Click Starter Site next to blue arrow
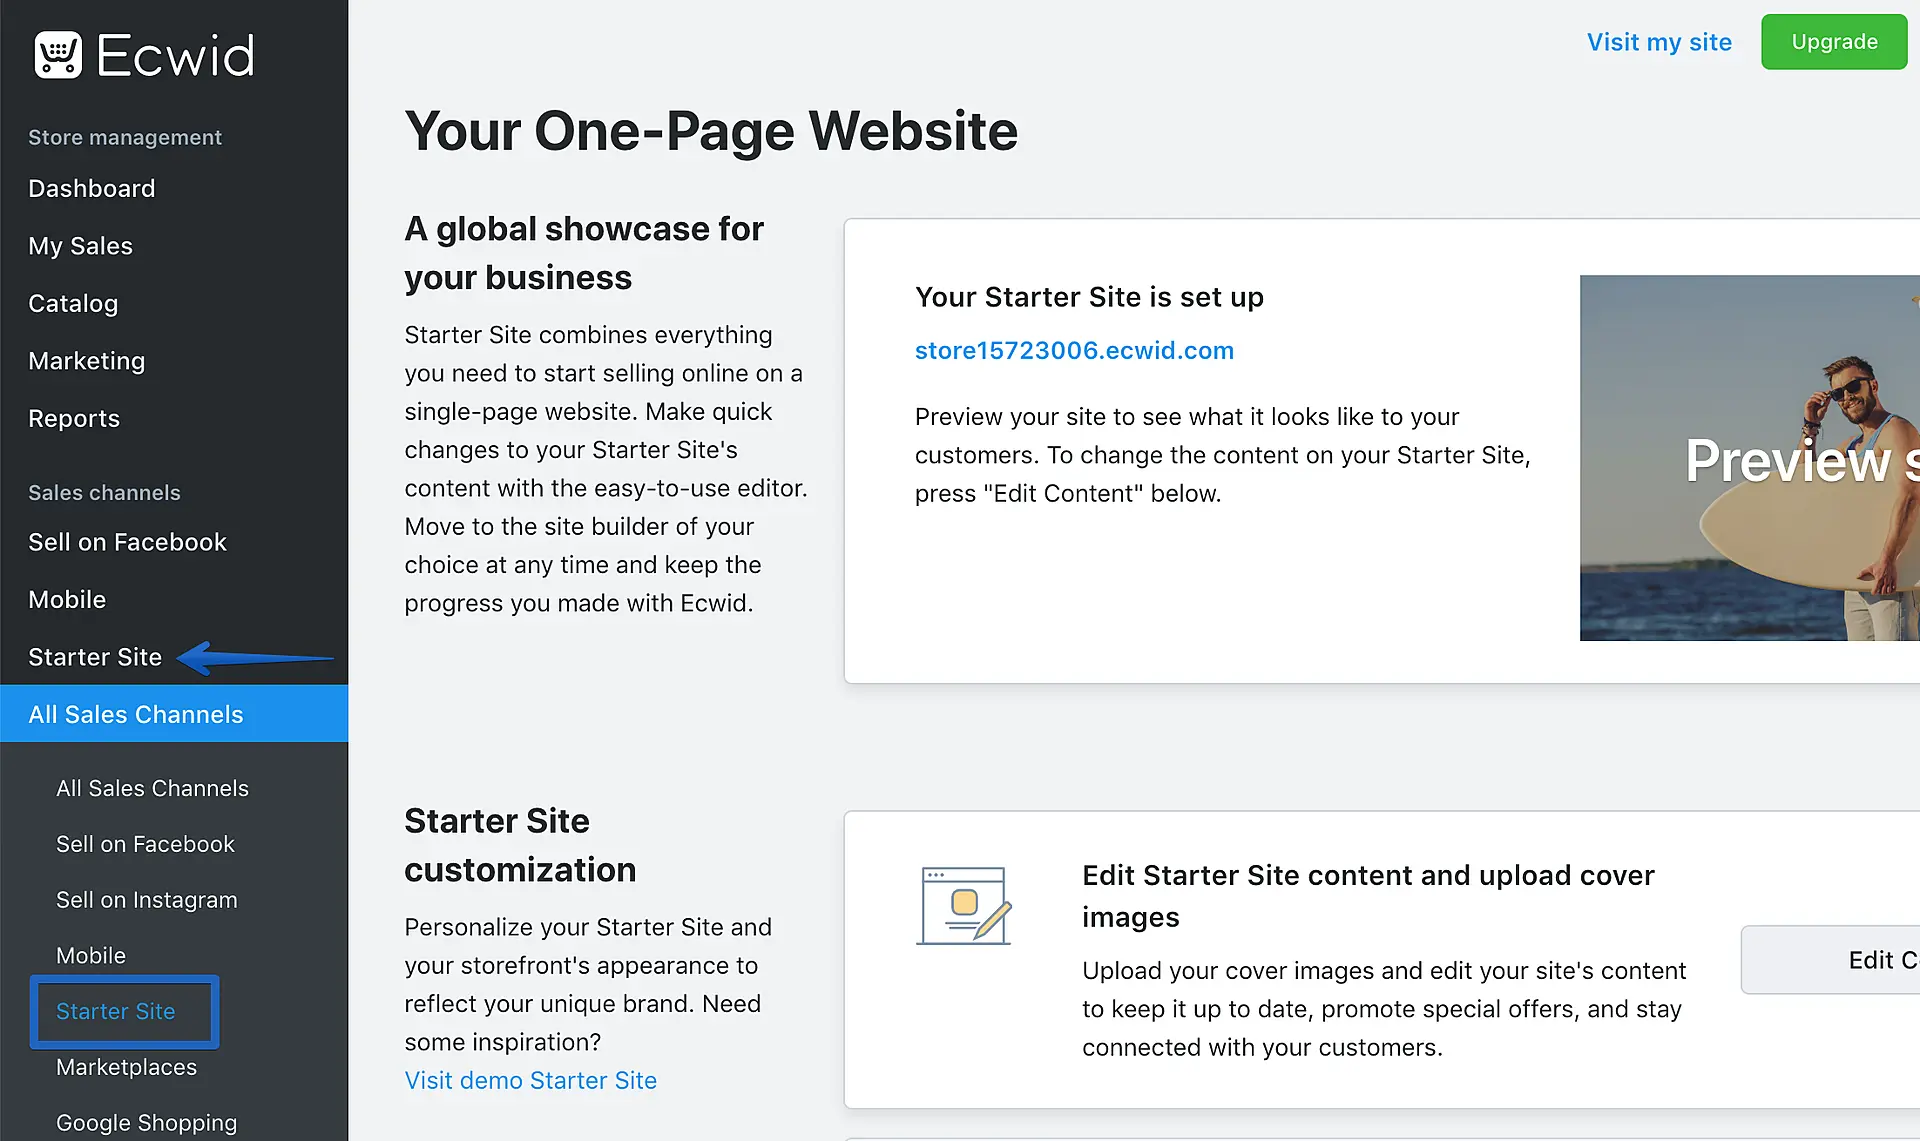Screen dimensions: 1920x1141 coord(95,657)
